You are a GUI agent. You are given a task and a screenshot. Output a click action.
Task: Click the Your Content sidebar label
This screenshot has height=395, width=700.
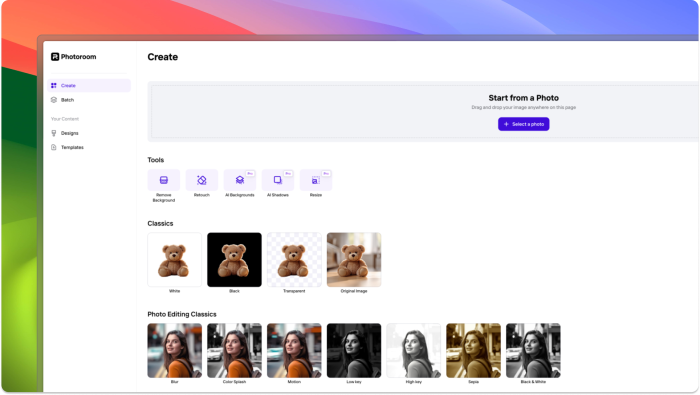[x=65, y=119]
